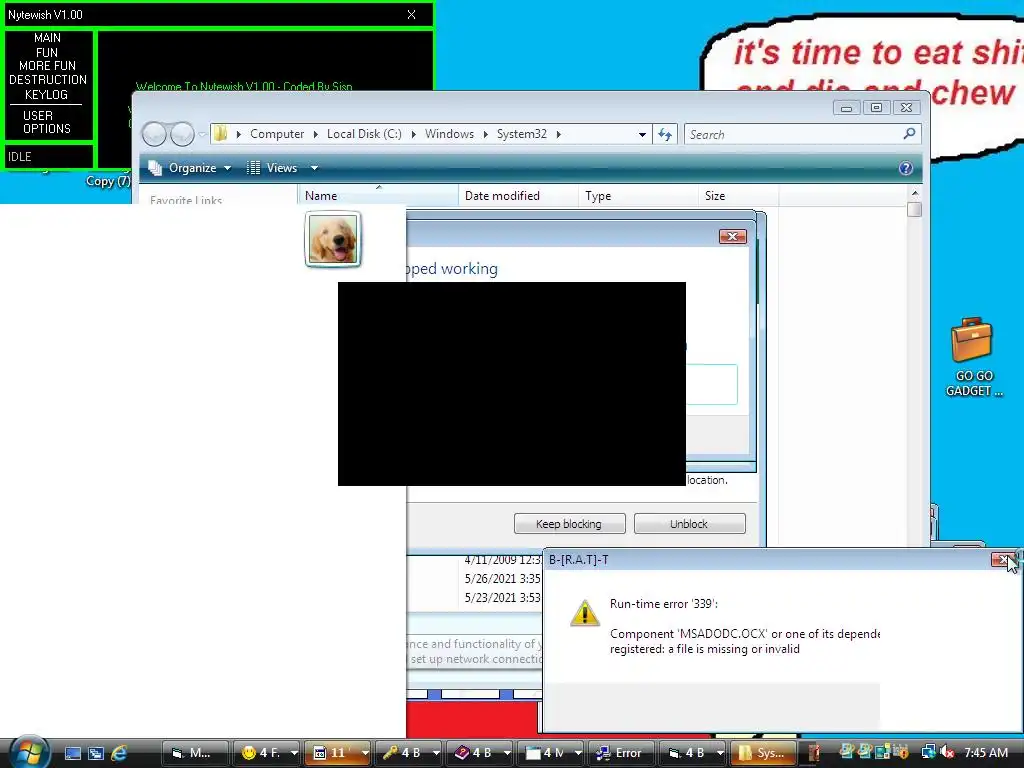Screen dimensions: 1024x768
Task: Click the Unblock button
Action: (x=689, y=524)
